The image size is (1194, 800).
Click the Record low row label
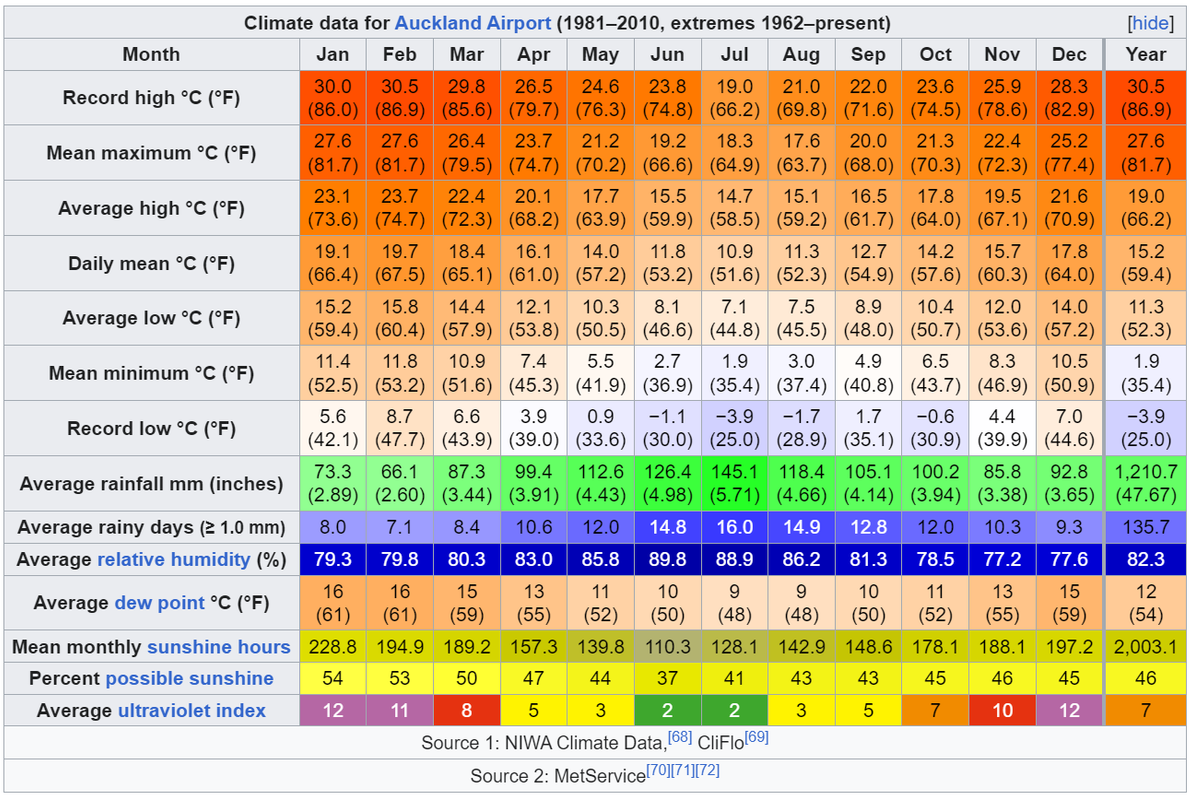(152, 429)
